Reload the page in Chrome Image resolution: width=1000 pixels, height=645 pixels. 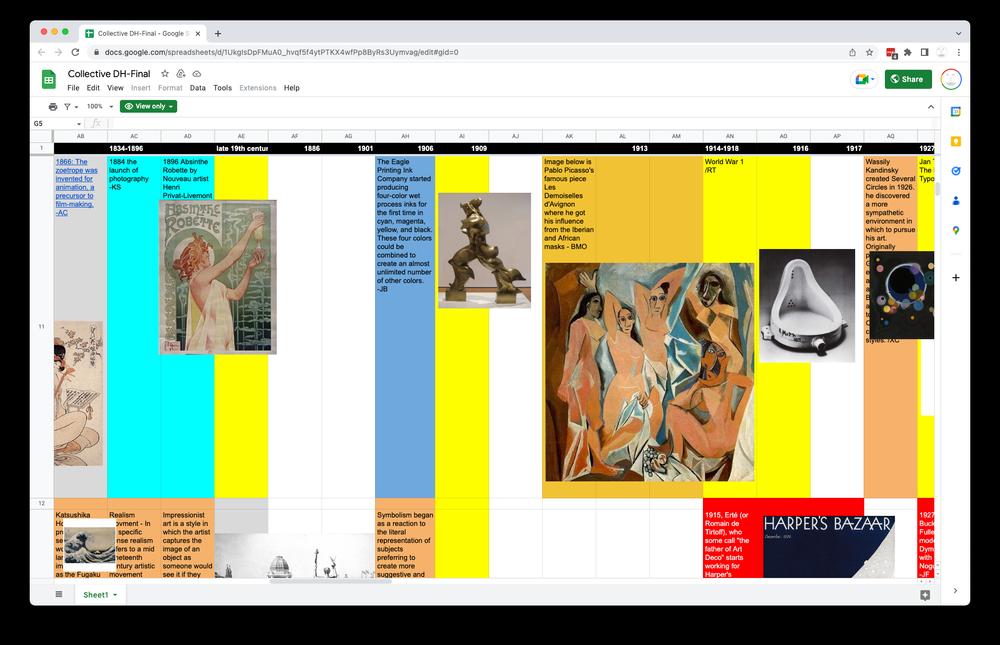click(75, 52)
